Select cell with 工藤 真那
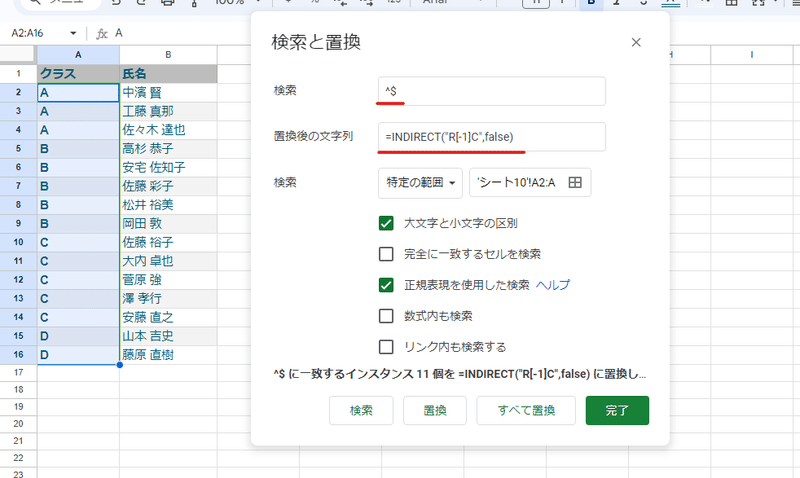Image resolution: width=800 pixels, height=478 pixels. (168, 111)
